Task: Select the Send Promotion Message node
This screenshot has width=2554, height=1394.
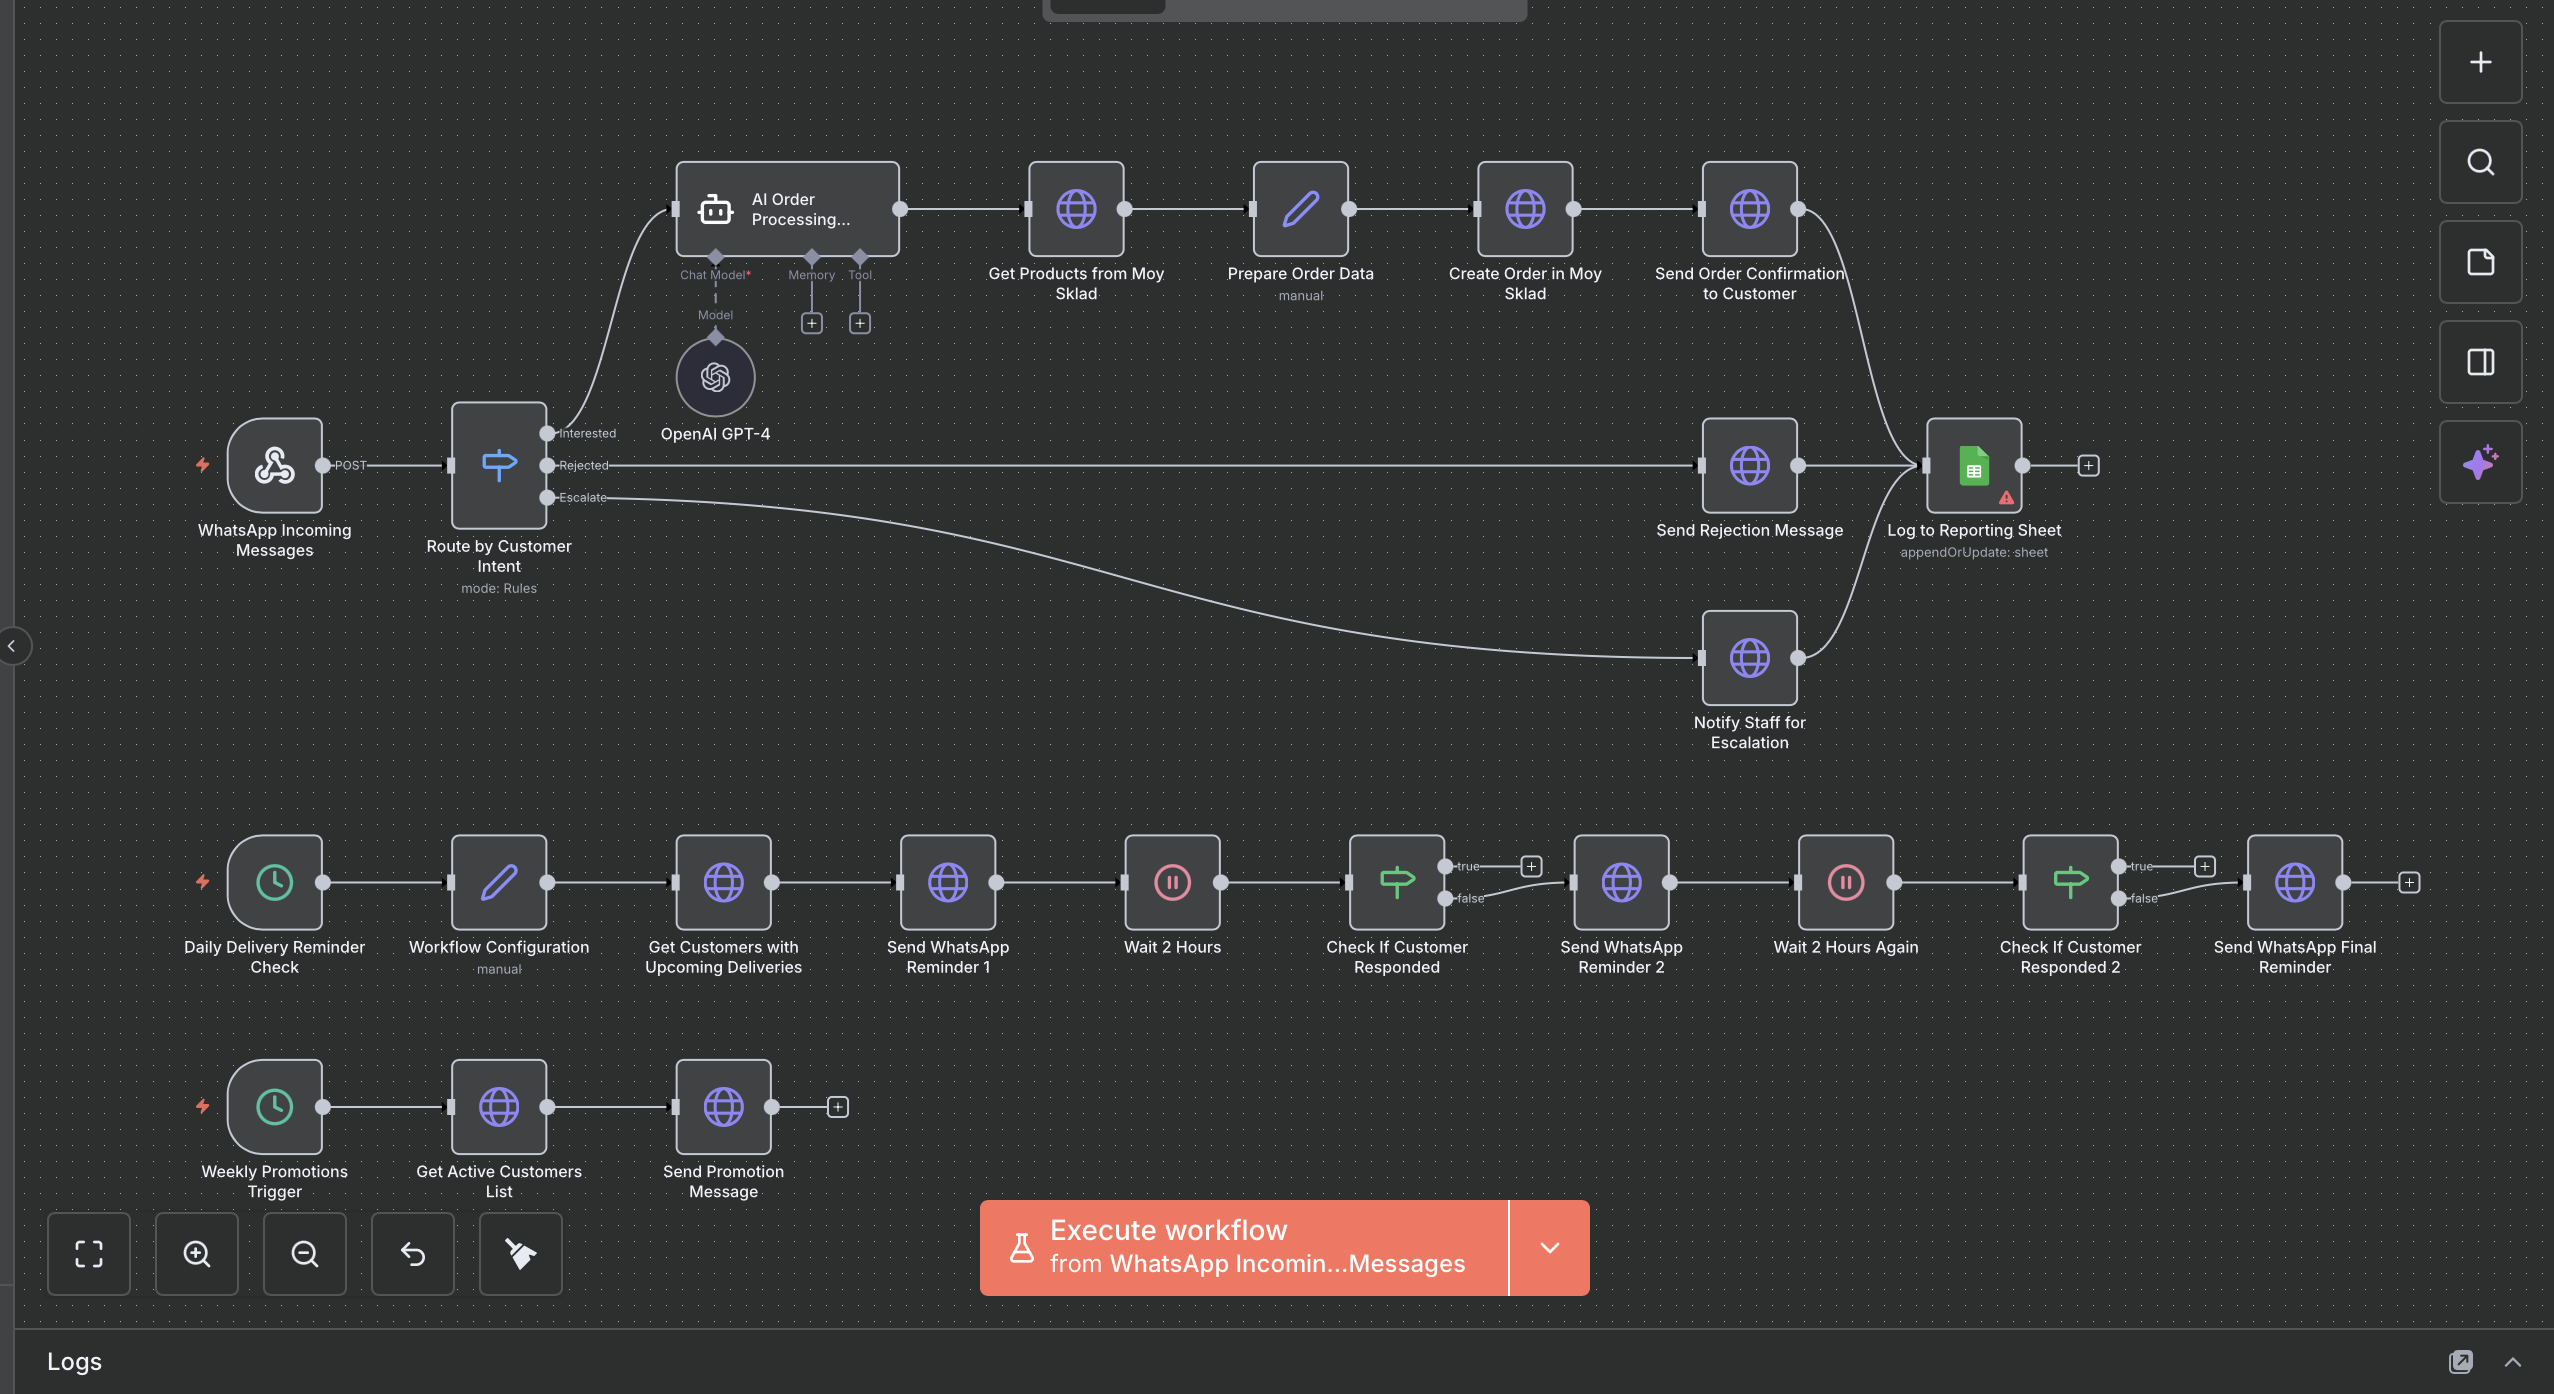Action: coord(723,1107)
